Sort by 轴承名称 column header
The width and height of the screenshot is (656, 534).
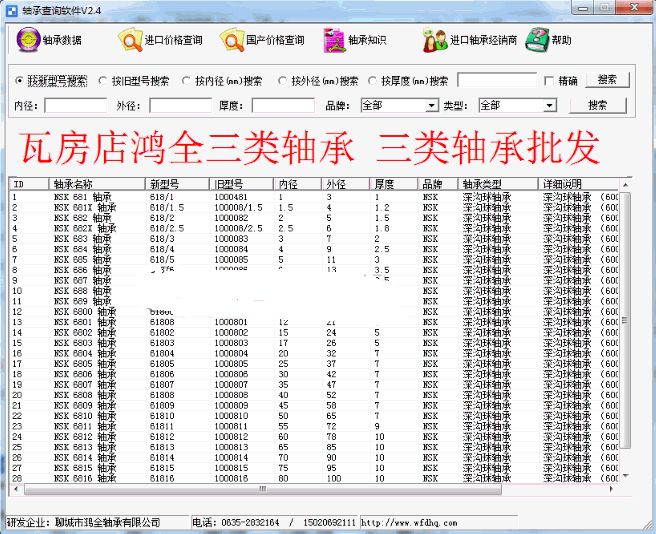pos(97,184)
